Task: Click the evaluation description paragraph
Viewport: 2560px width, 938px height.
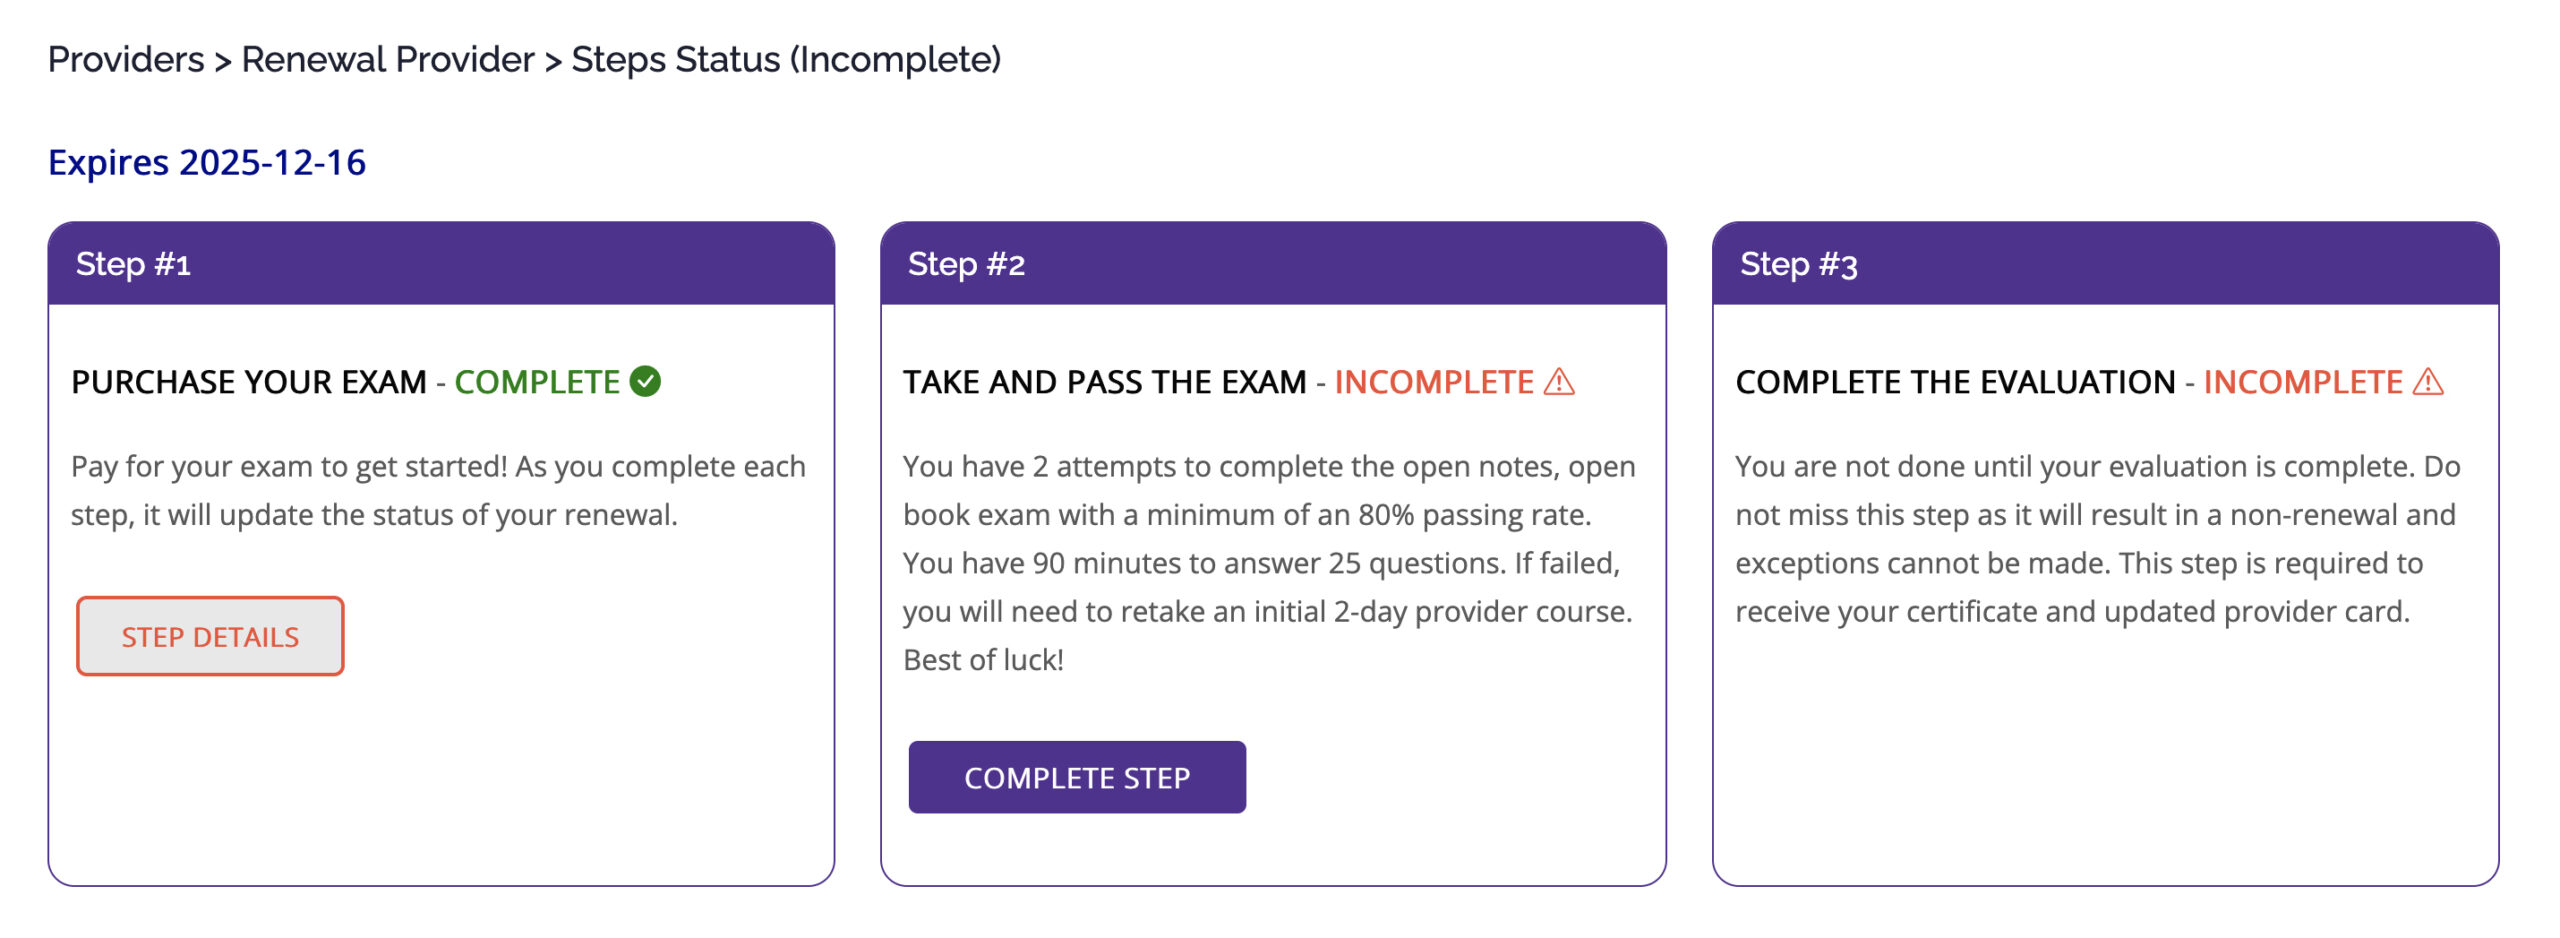Action: point(2097,538)
